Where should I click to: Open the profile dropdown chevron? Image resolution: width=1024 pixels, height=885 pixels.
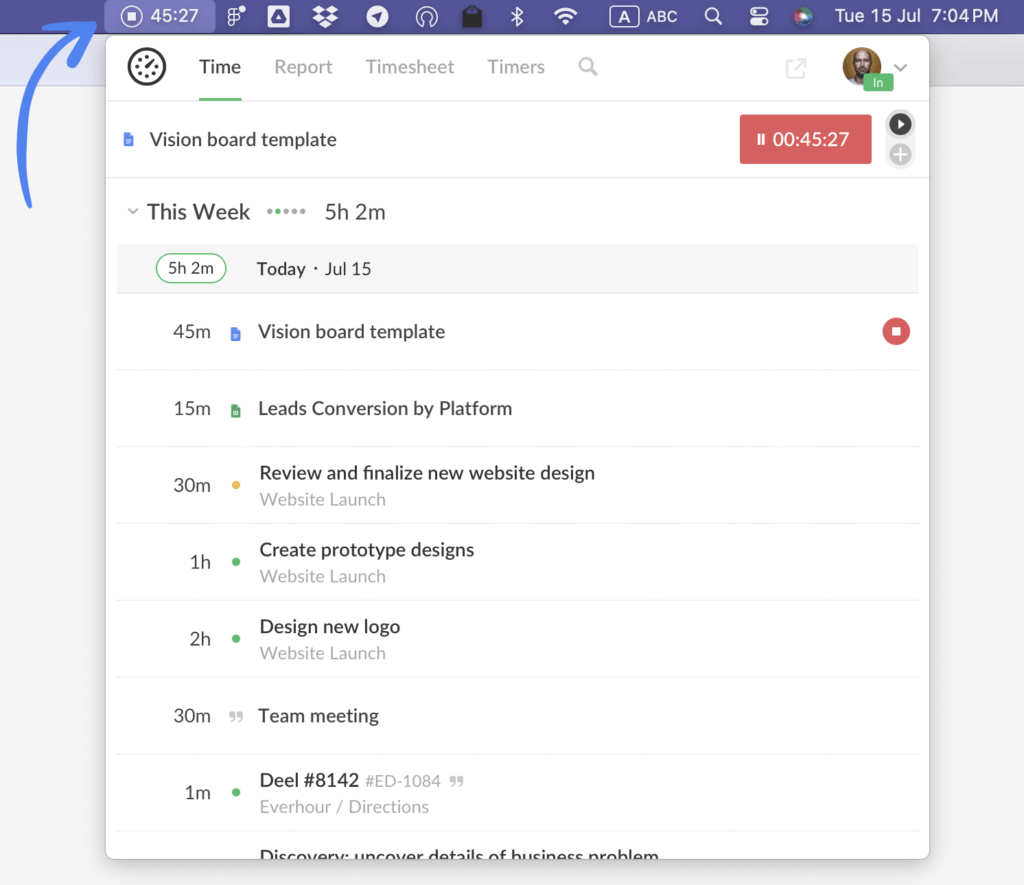point(900,68)
